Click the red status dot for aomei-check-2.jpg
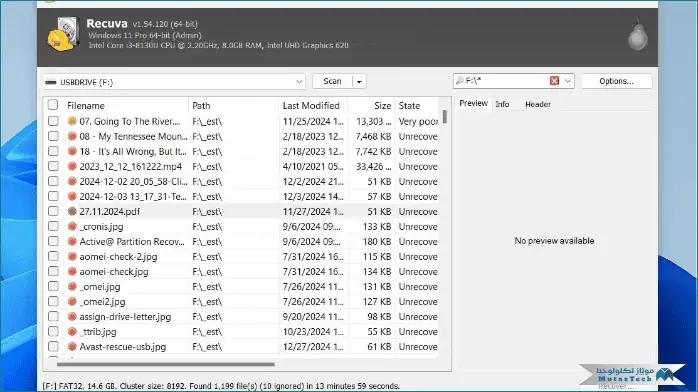 coord(72,256)
